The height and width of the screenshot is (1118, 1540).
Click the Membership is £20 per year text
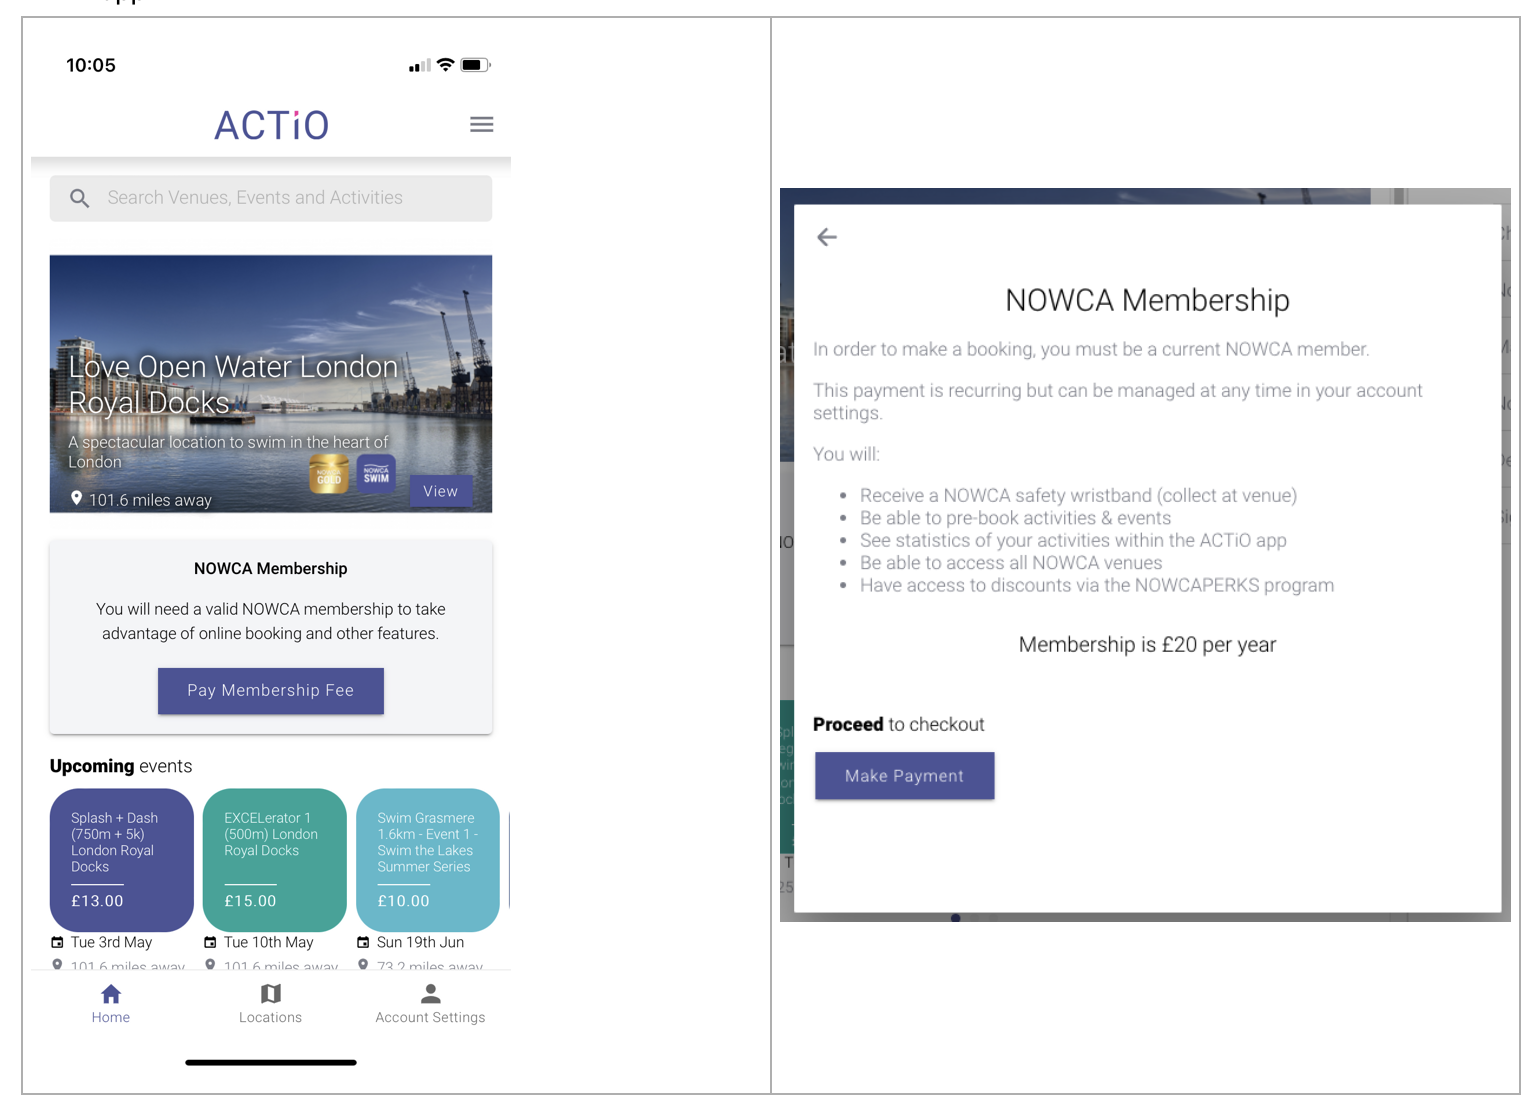pyautogui.click(x=1147, y=645)
